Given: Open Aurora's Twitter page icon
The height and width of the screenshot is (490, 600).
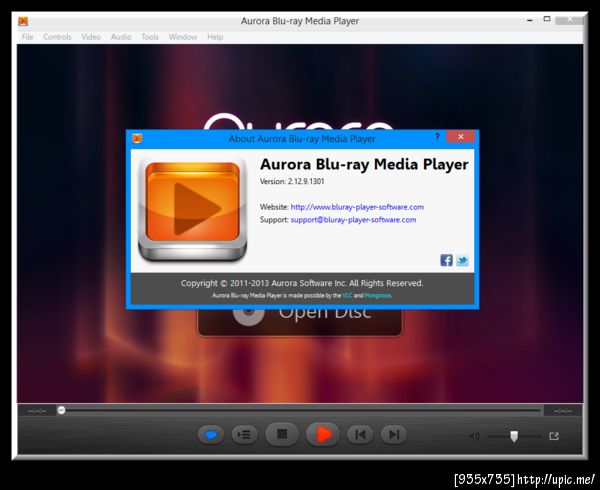Looking at the screenshot, I should 462,260.
